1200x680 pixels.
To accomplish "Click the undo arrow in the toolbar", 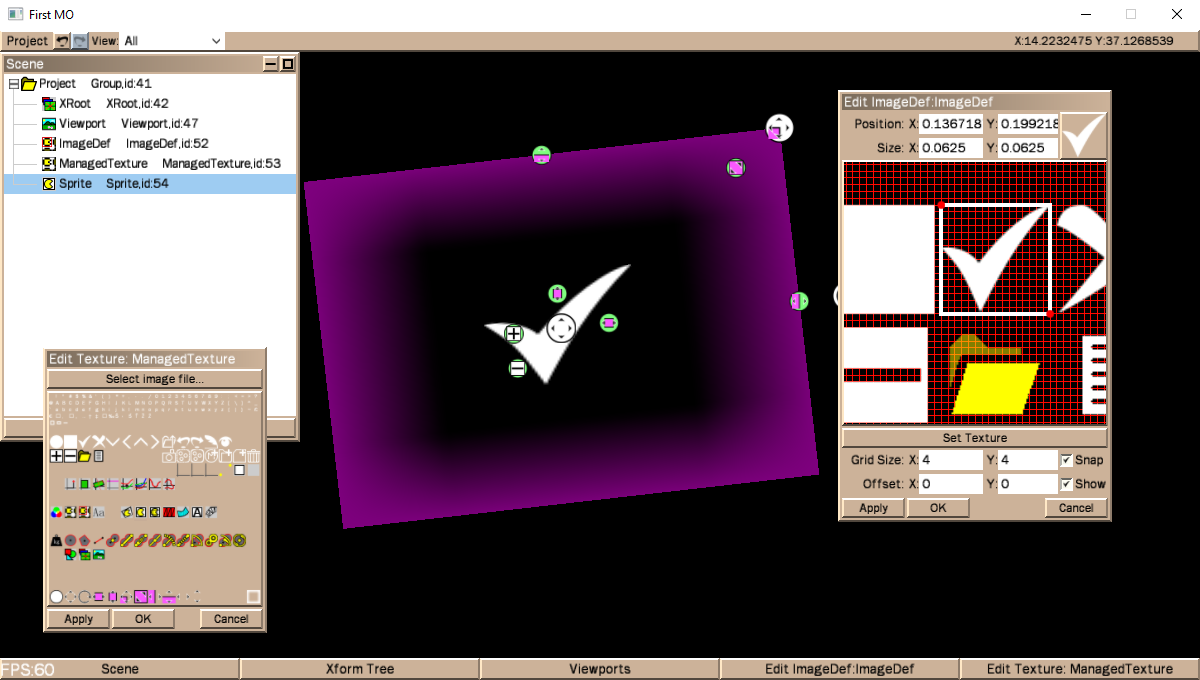I will [62, 41].
